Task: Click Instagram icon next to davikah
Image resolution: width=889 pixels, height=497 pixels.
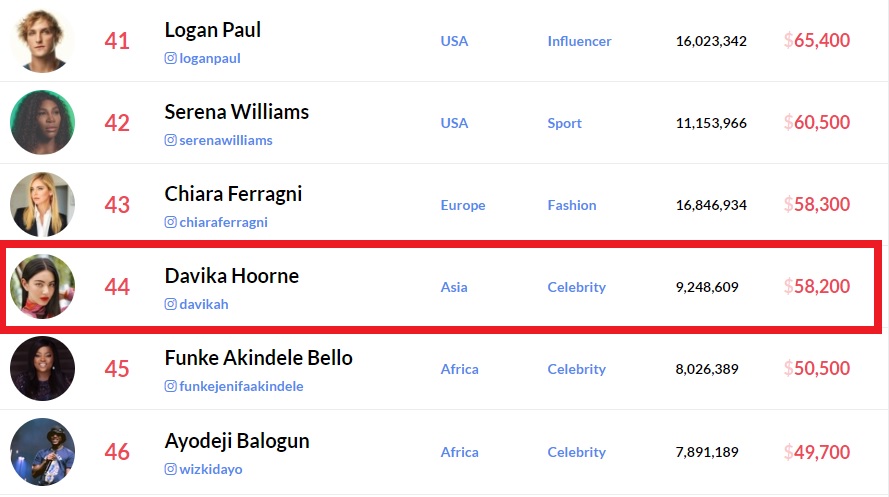Action: 171,305
